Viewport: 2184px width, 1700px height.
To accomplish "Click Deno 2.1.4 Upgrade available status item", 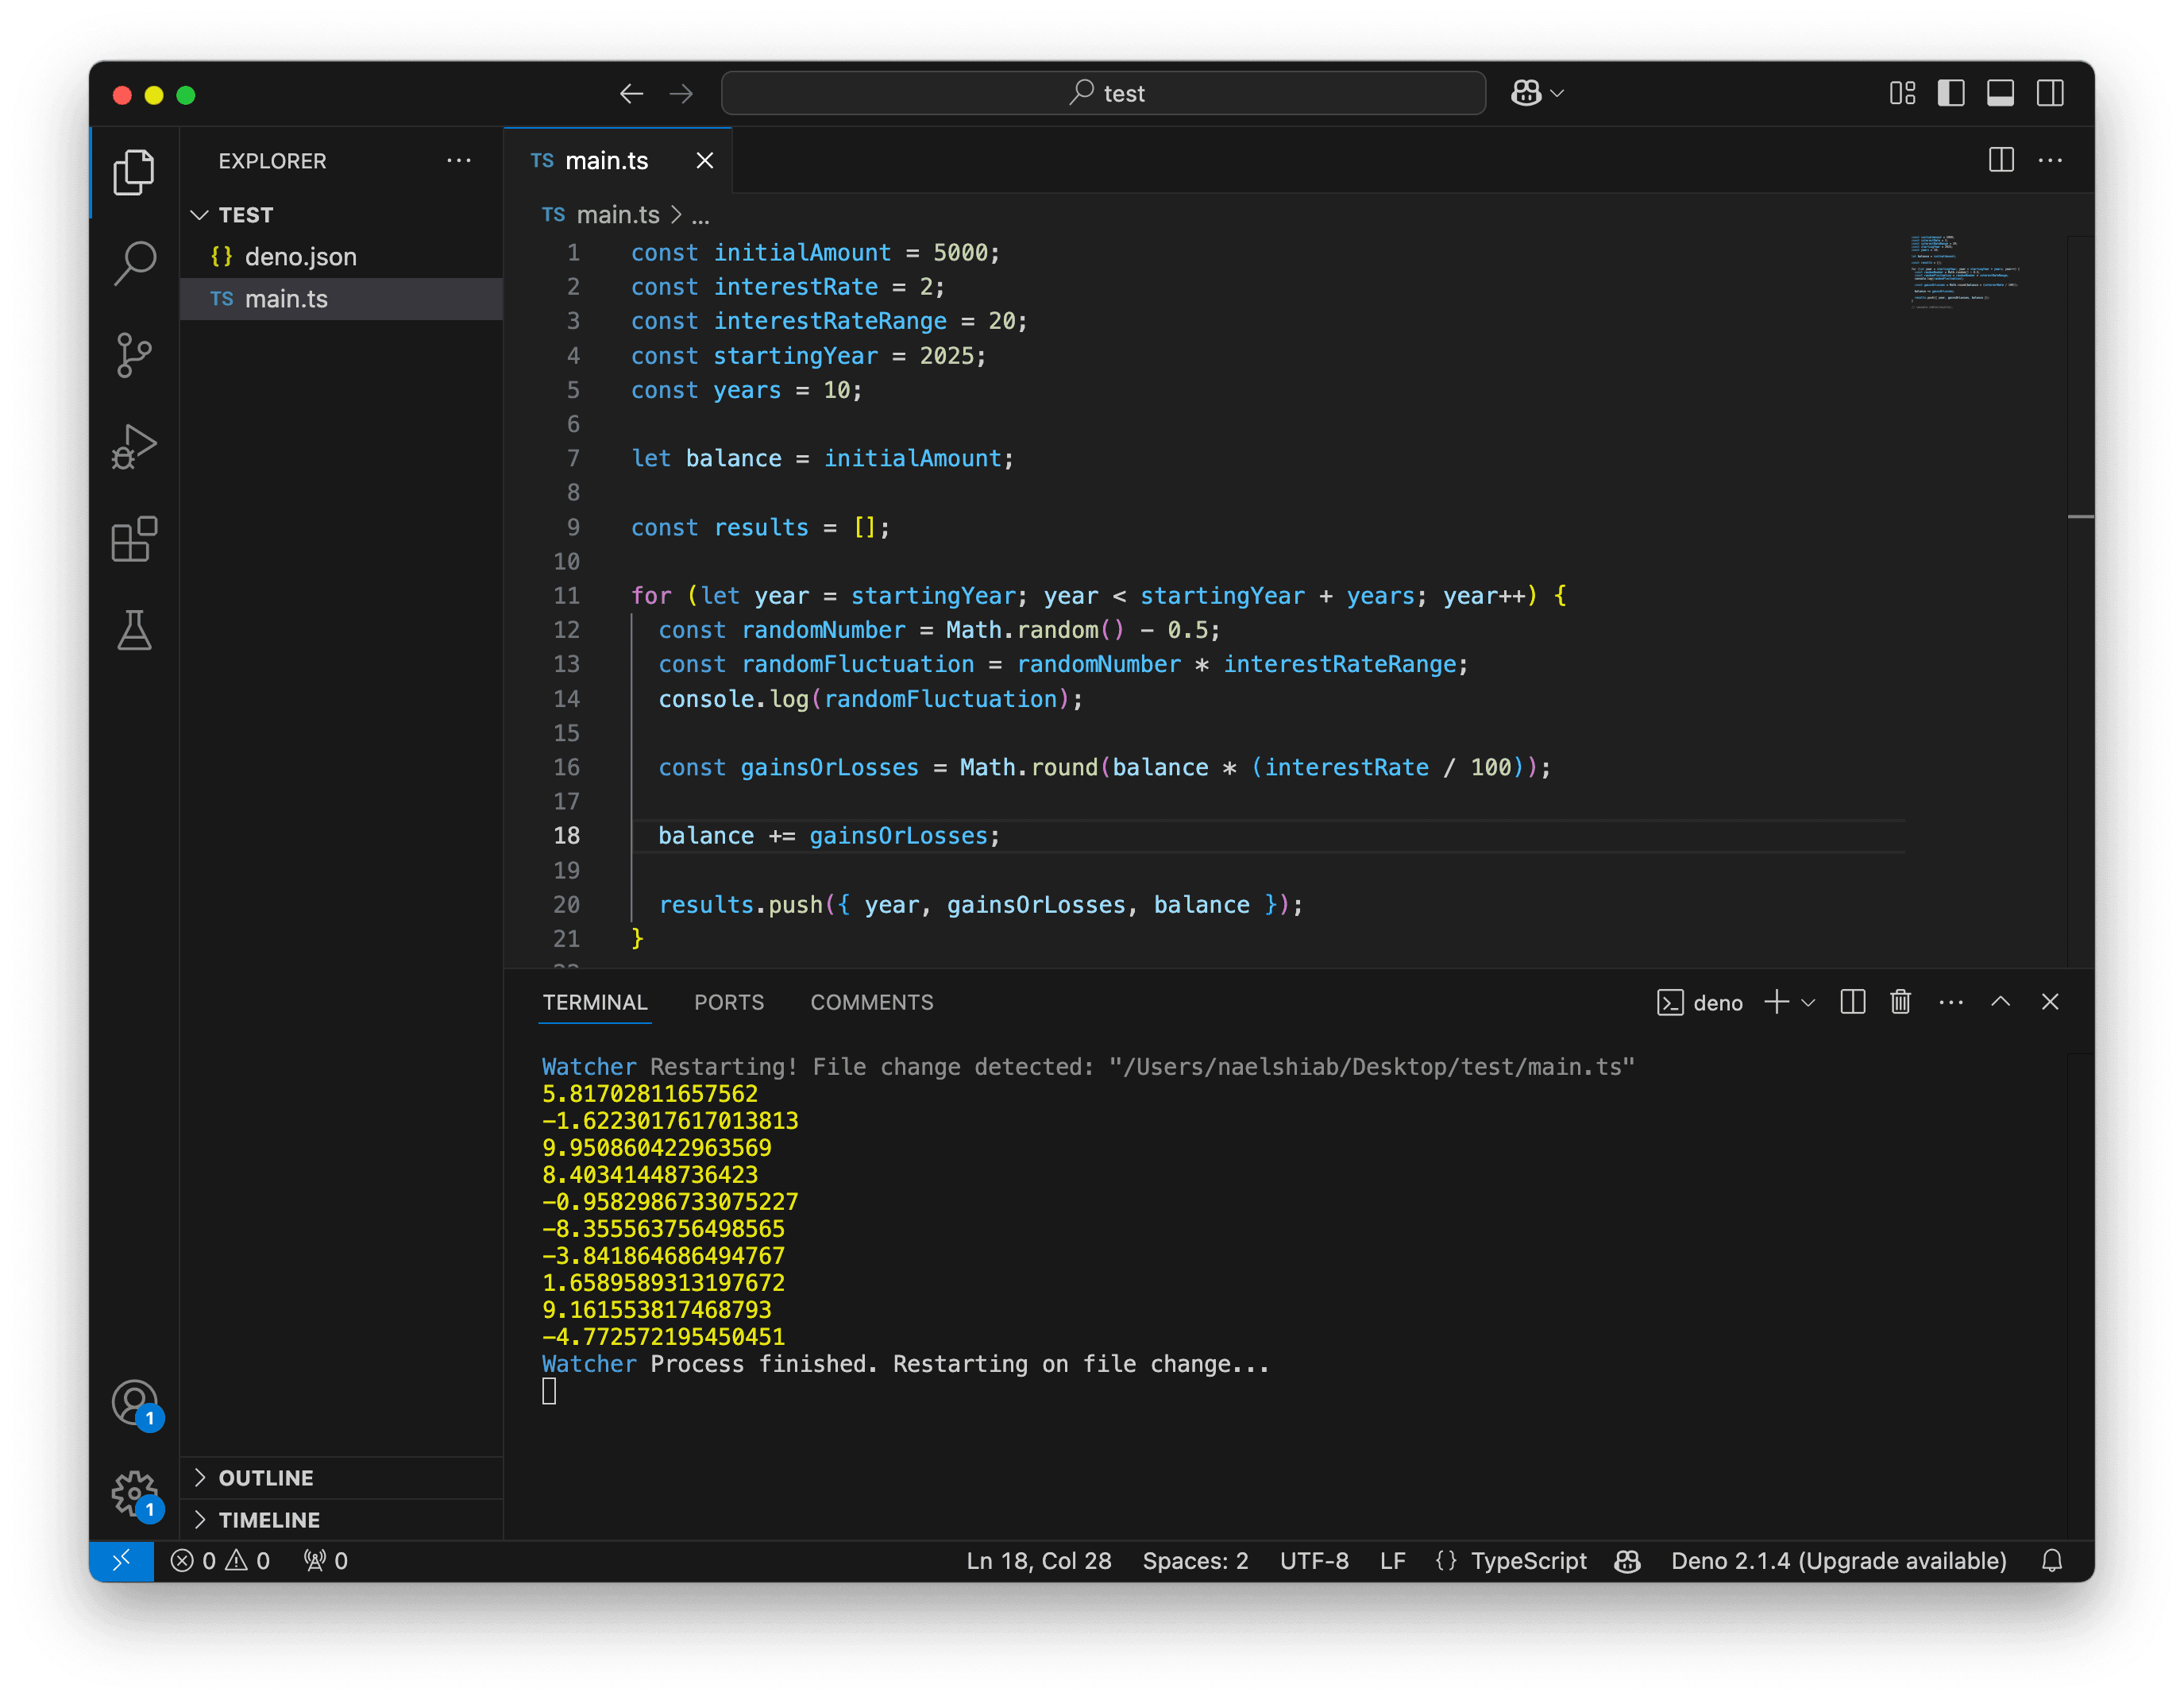I will (1839, 1561).
